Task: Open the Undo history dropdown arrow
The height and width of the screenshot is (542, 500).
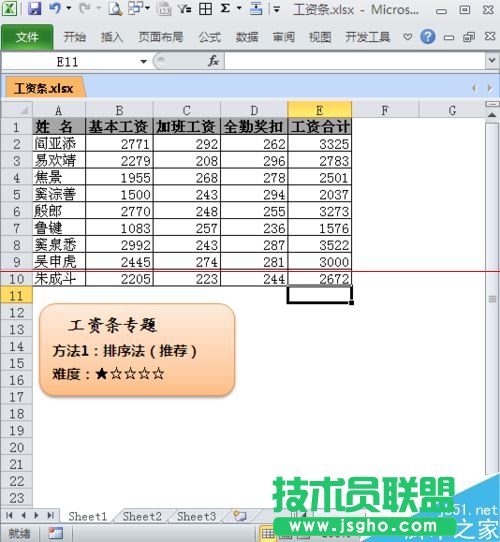Action: pyautogui.click(x=68, y=8)
